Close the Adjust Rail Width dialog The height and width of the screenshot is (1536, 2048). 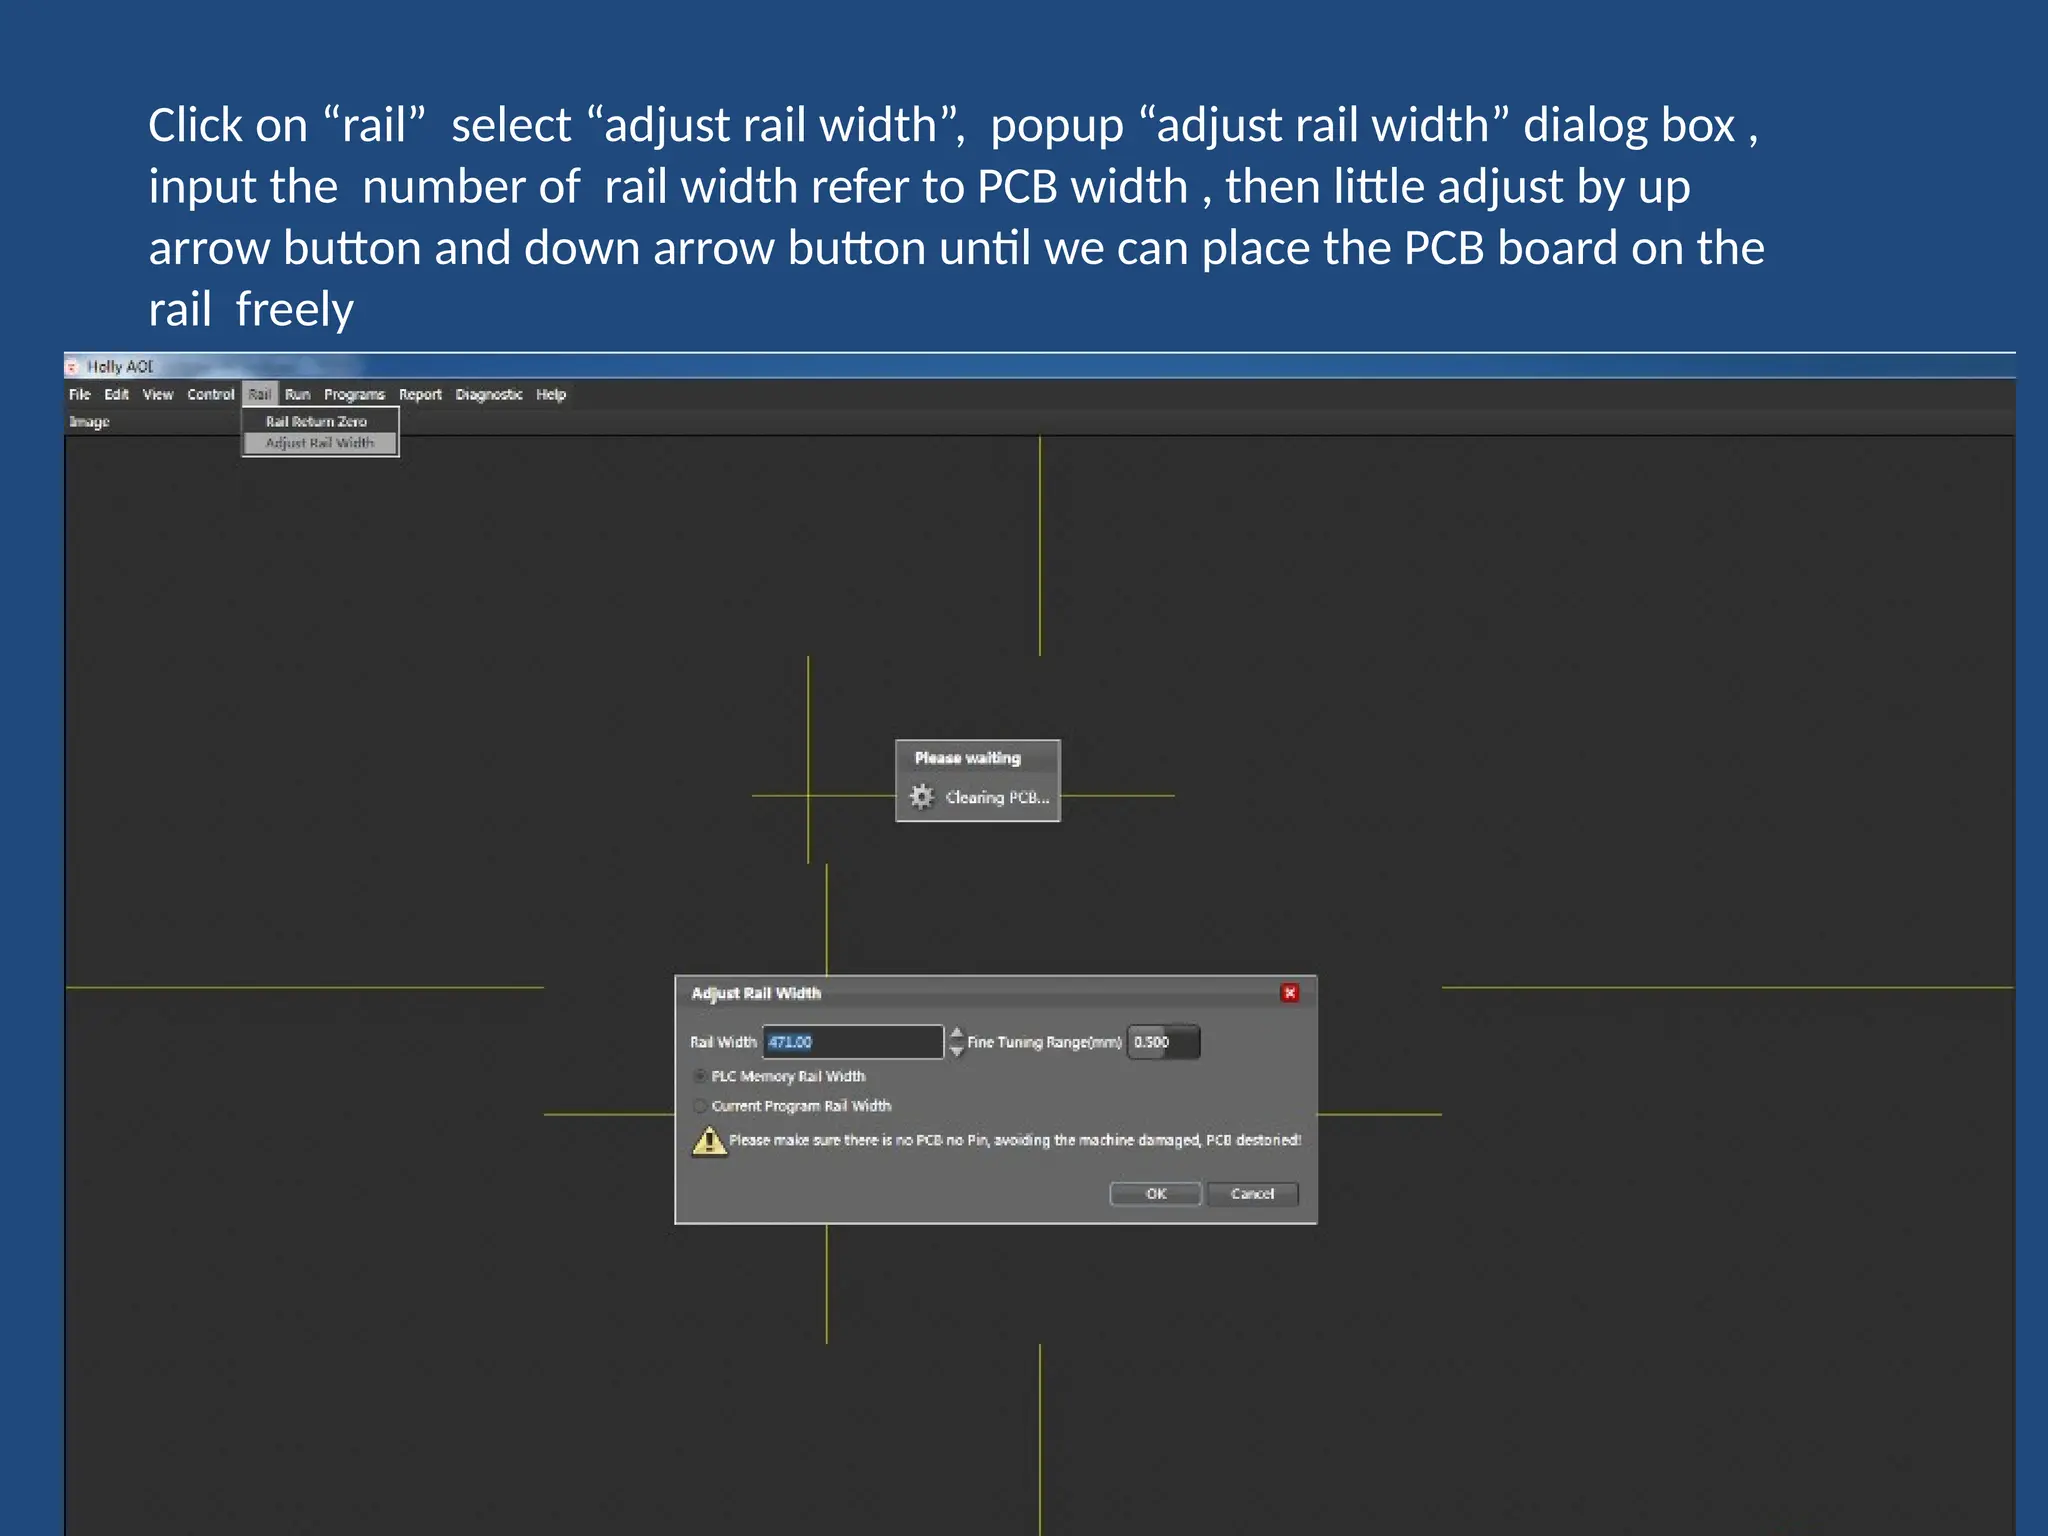coord(1289,993)
